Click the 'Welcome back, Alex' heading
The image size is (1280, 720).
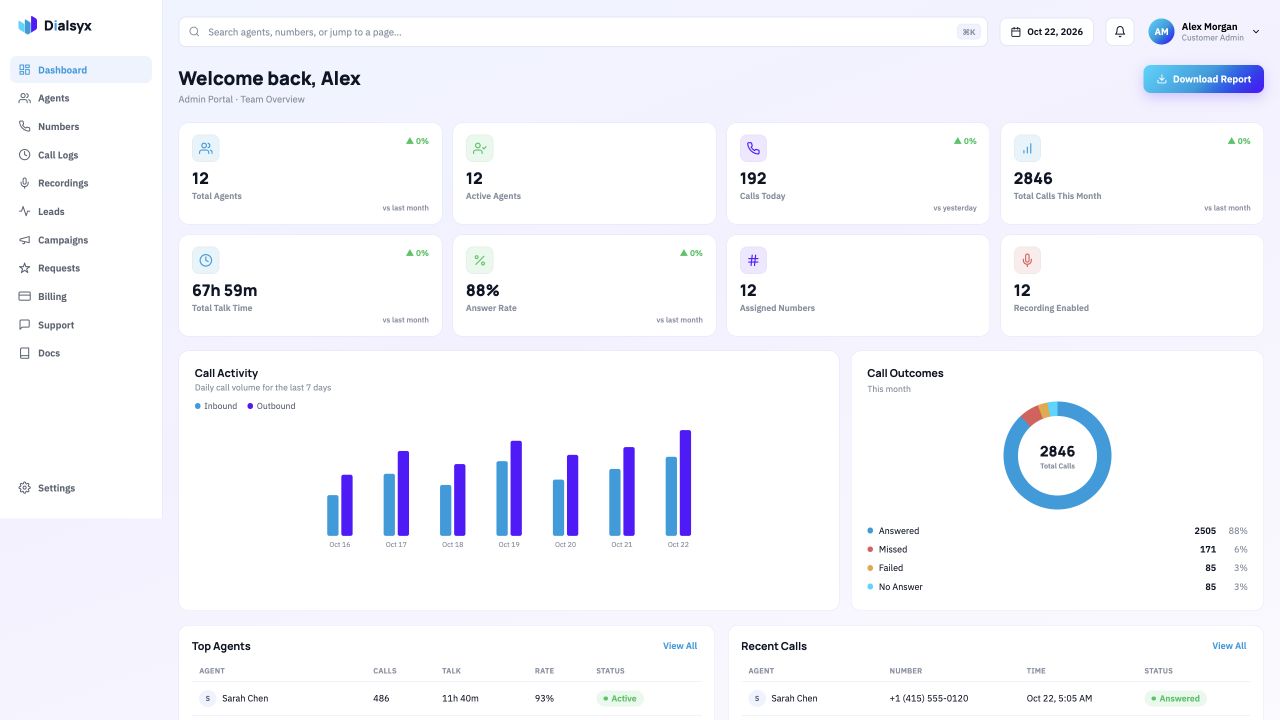pos(269,78)
